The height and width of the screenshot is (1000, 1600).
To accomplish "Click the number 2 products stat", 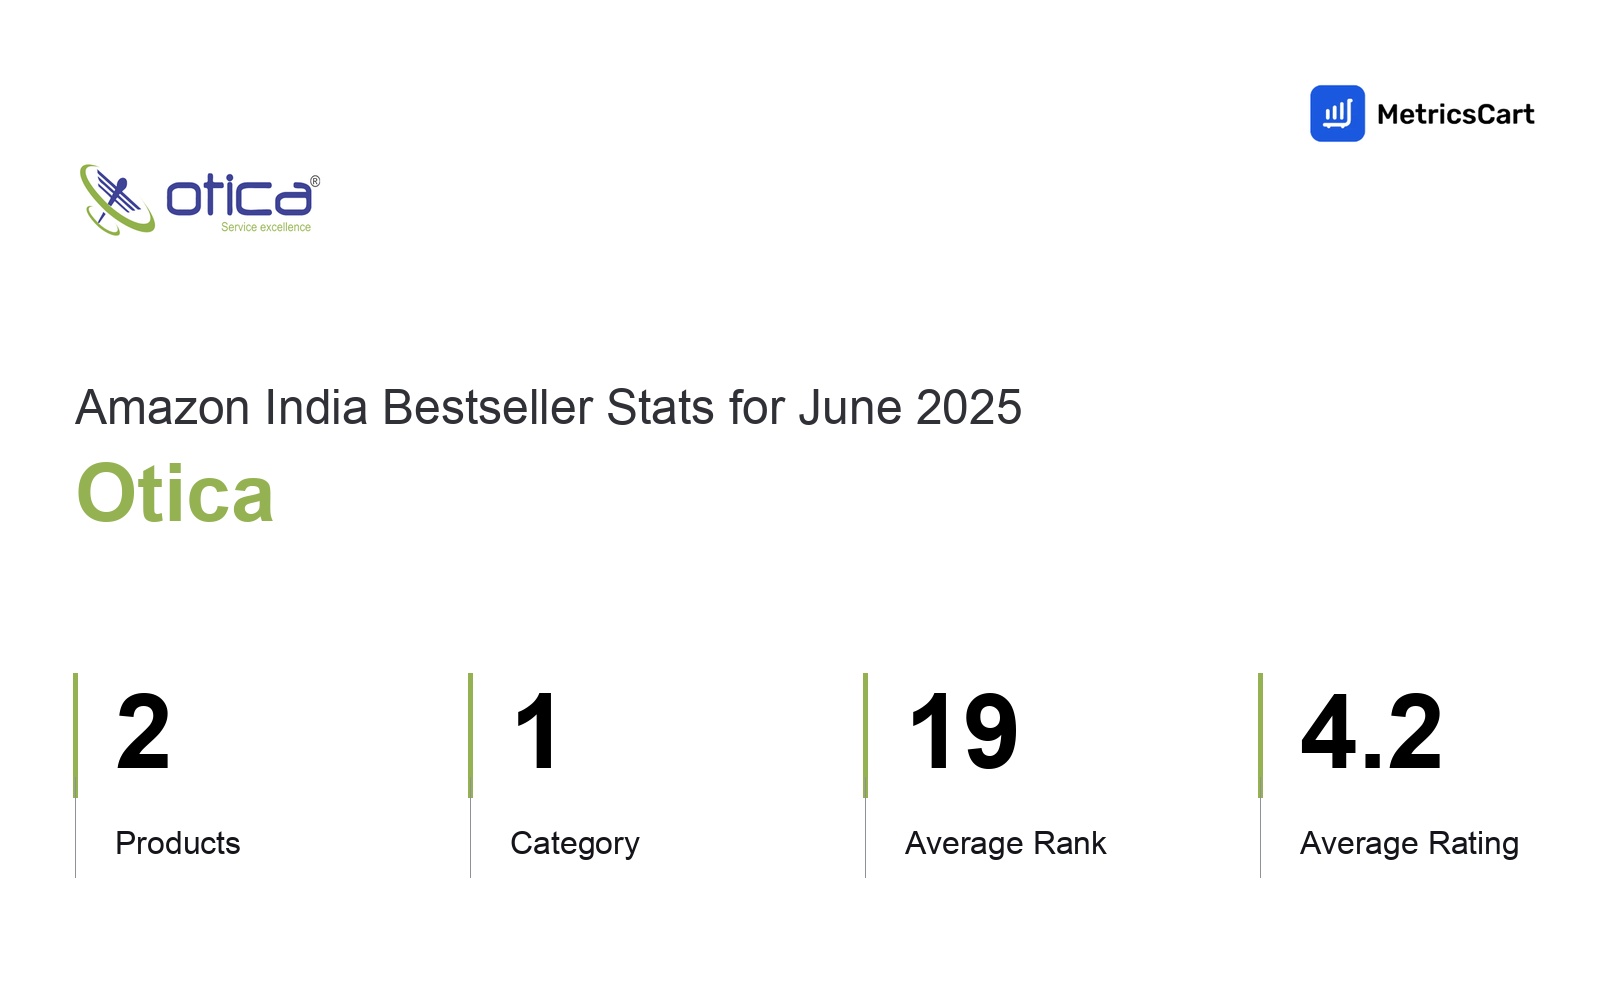I will click(x=143, y=733).
